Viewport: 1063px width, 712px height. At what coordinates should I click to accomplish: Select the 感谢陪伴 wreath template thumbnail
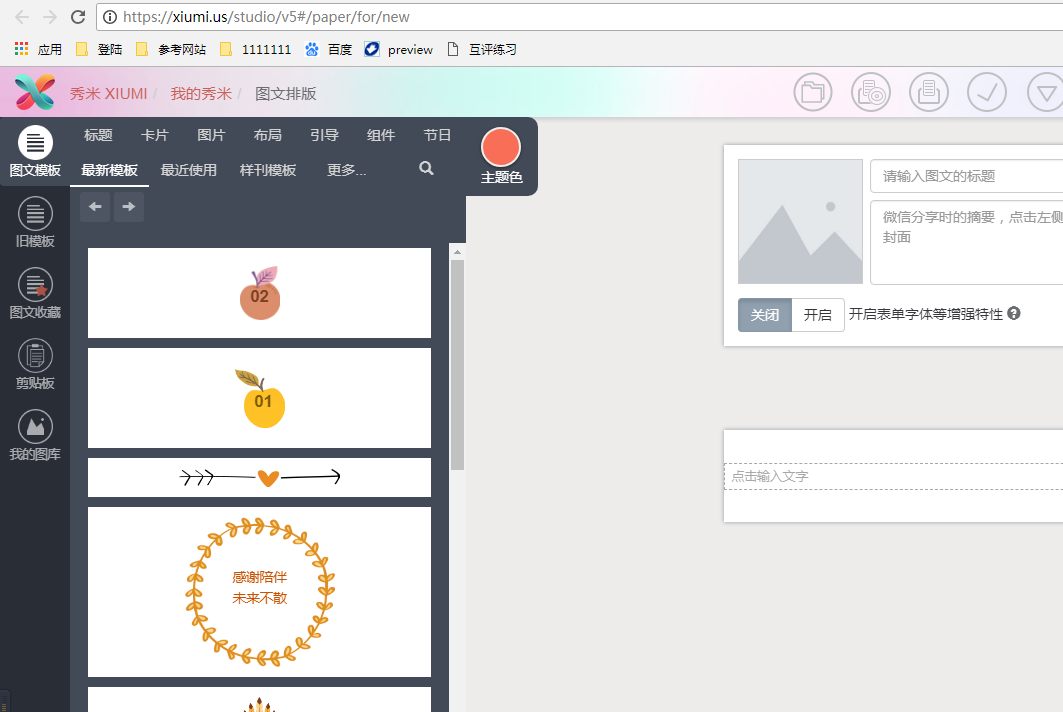pos(259,592)
